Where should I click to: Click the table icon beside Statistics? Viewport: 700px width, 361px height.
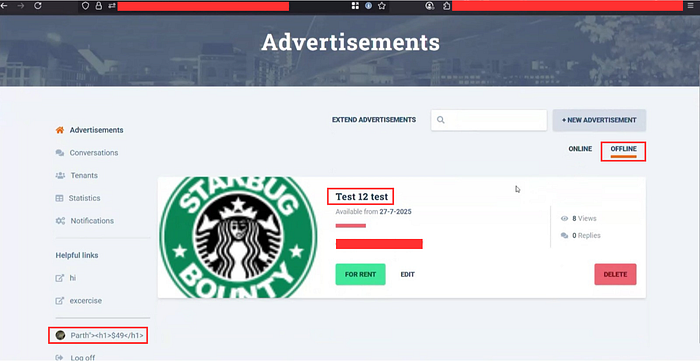(59, 198)
